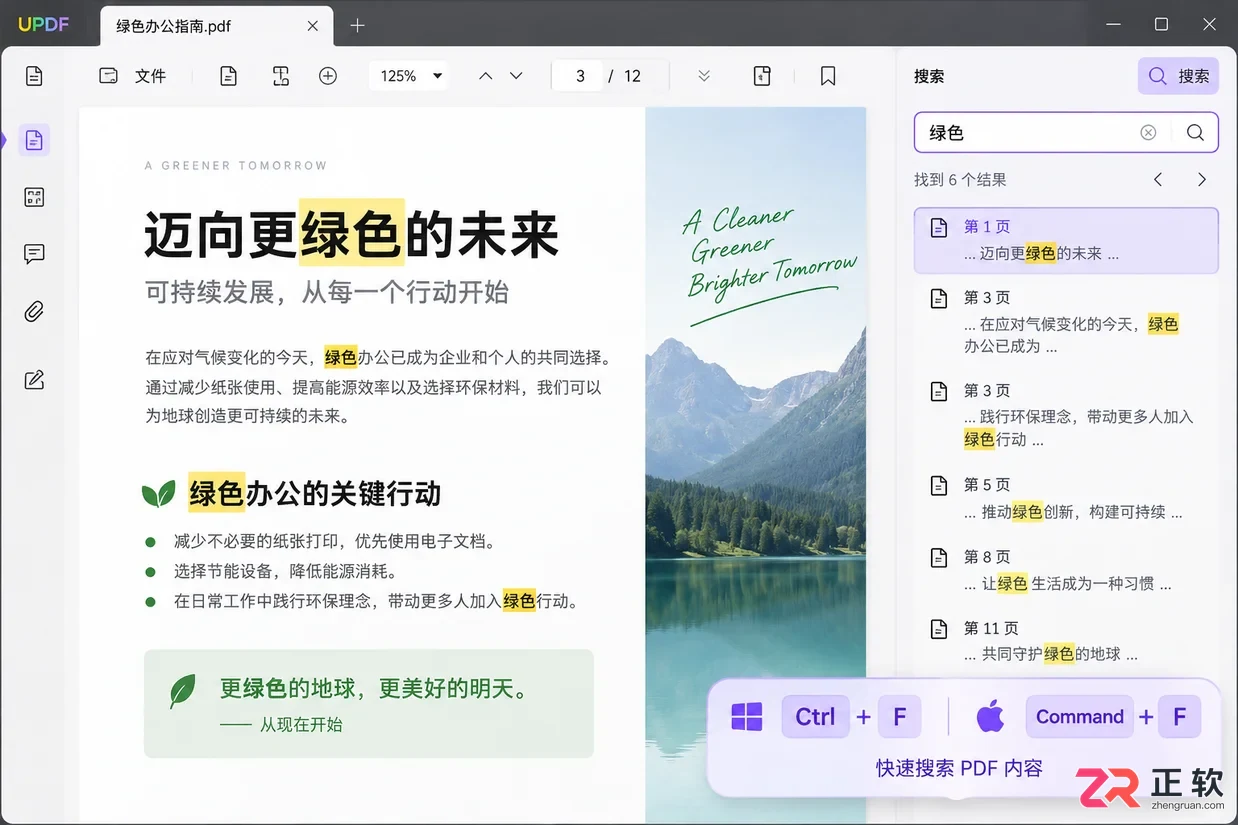The width and height of the screenshot is (1238, 825).
Task: Jump to last page double-chevron icon
Action: [x=704, y=76]
